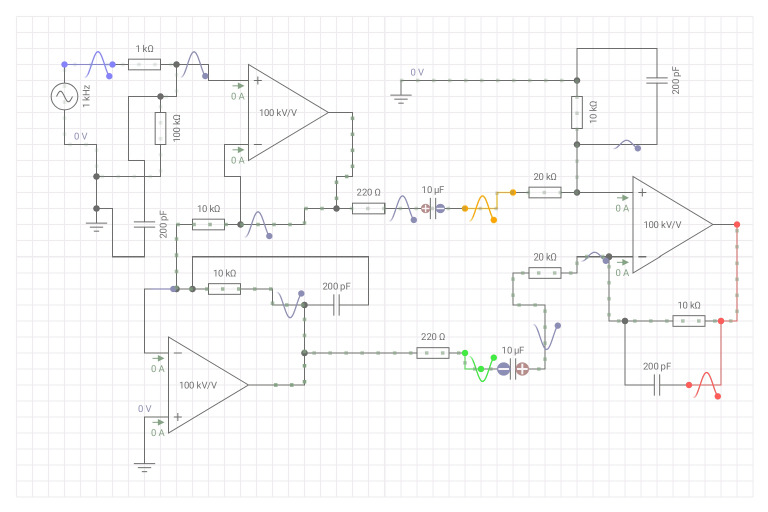Screen dimensions: 768x512
Task: Click the '100 kV/V' gain label on the bottom op-amp
Action: pyautogui.click(x=198, y=385)
